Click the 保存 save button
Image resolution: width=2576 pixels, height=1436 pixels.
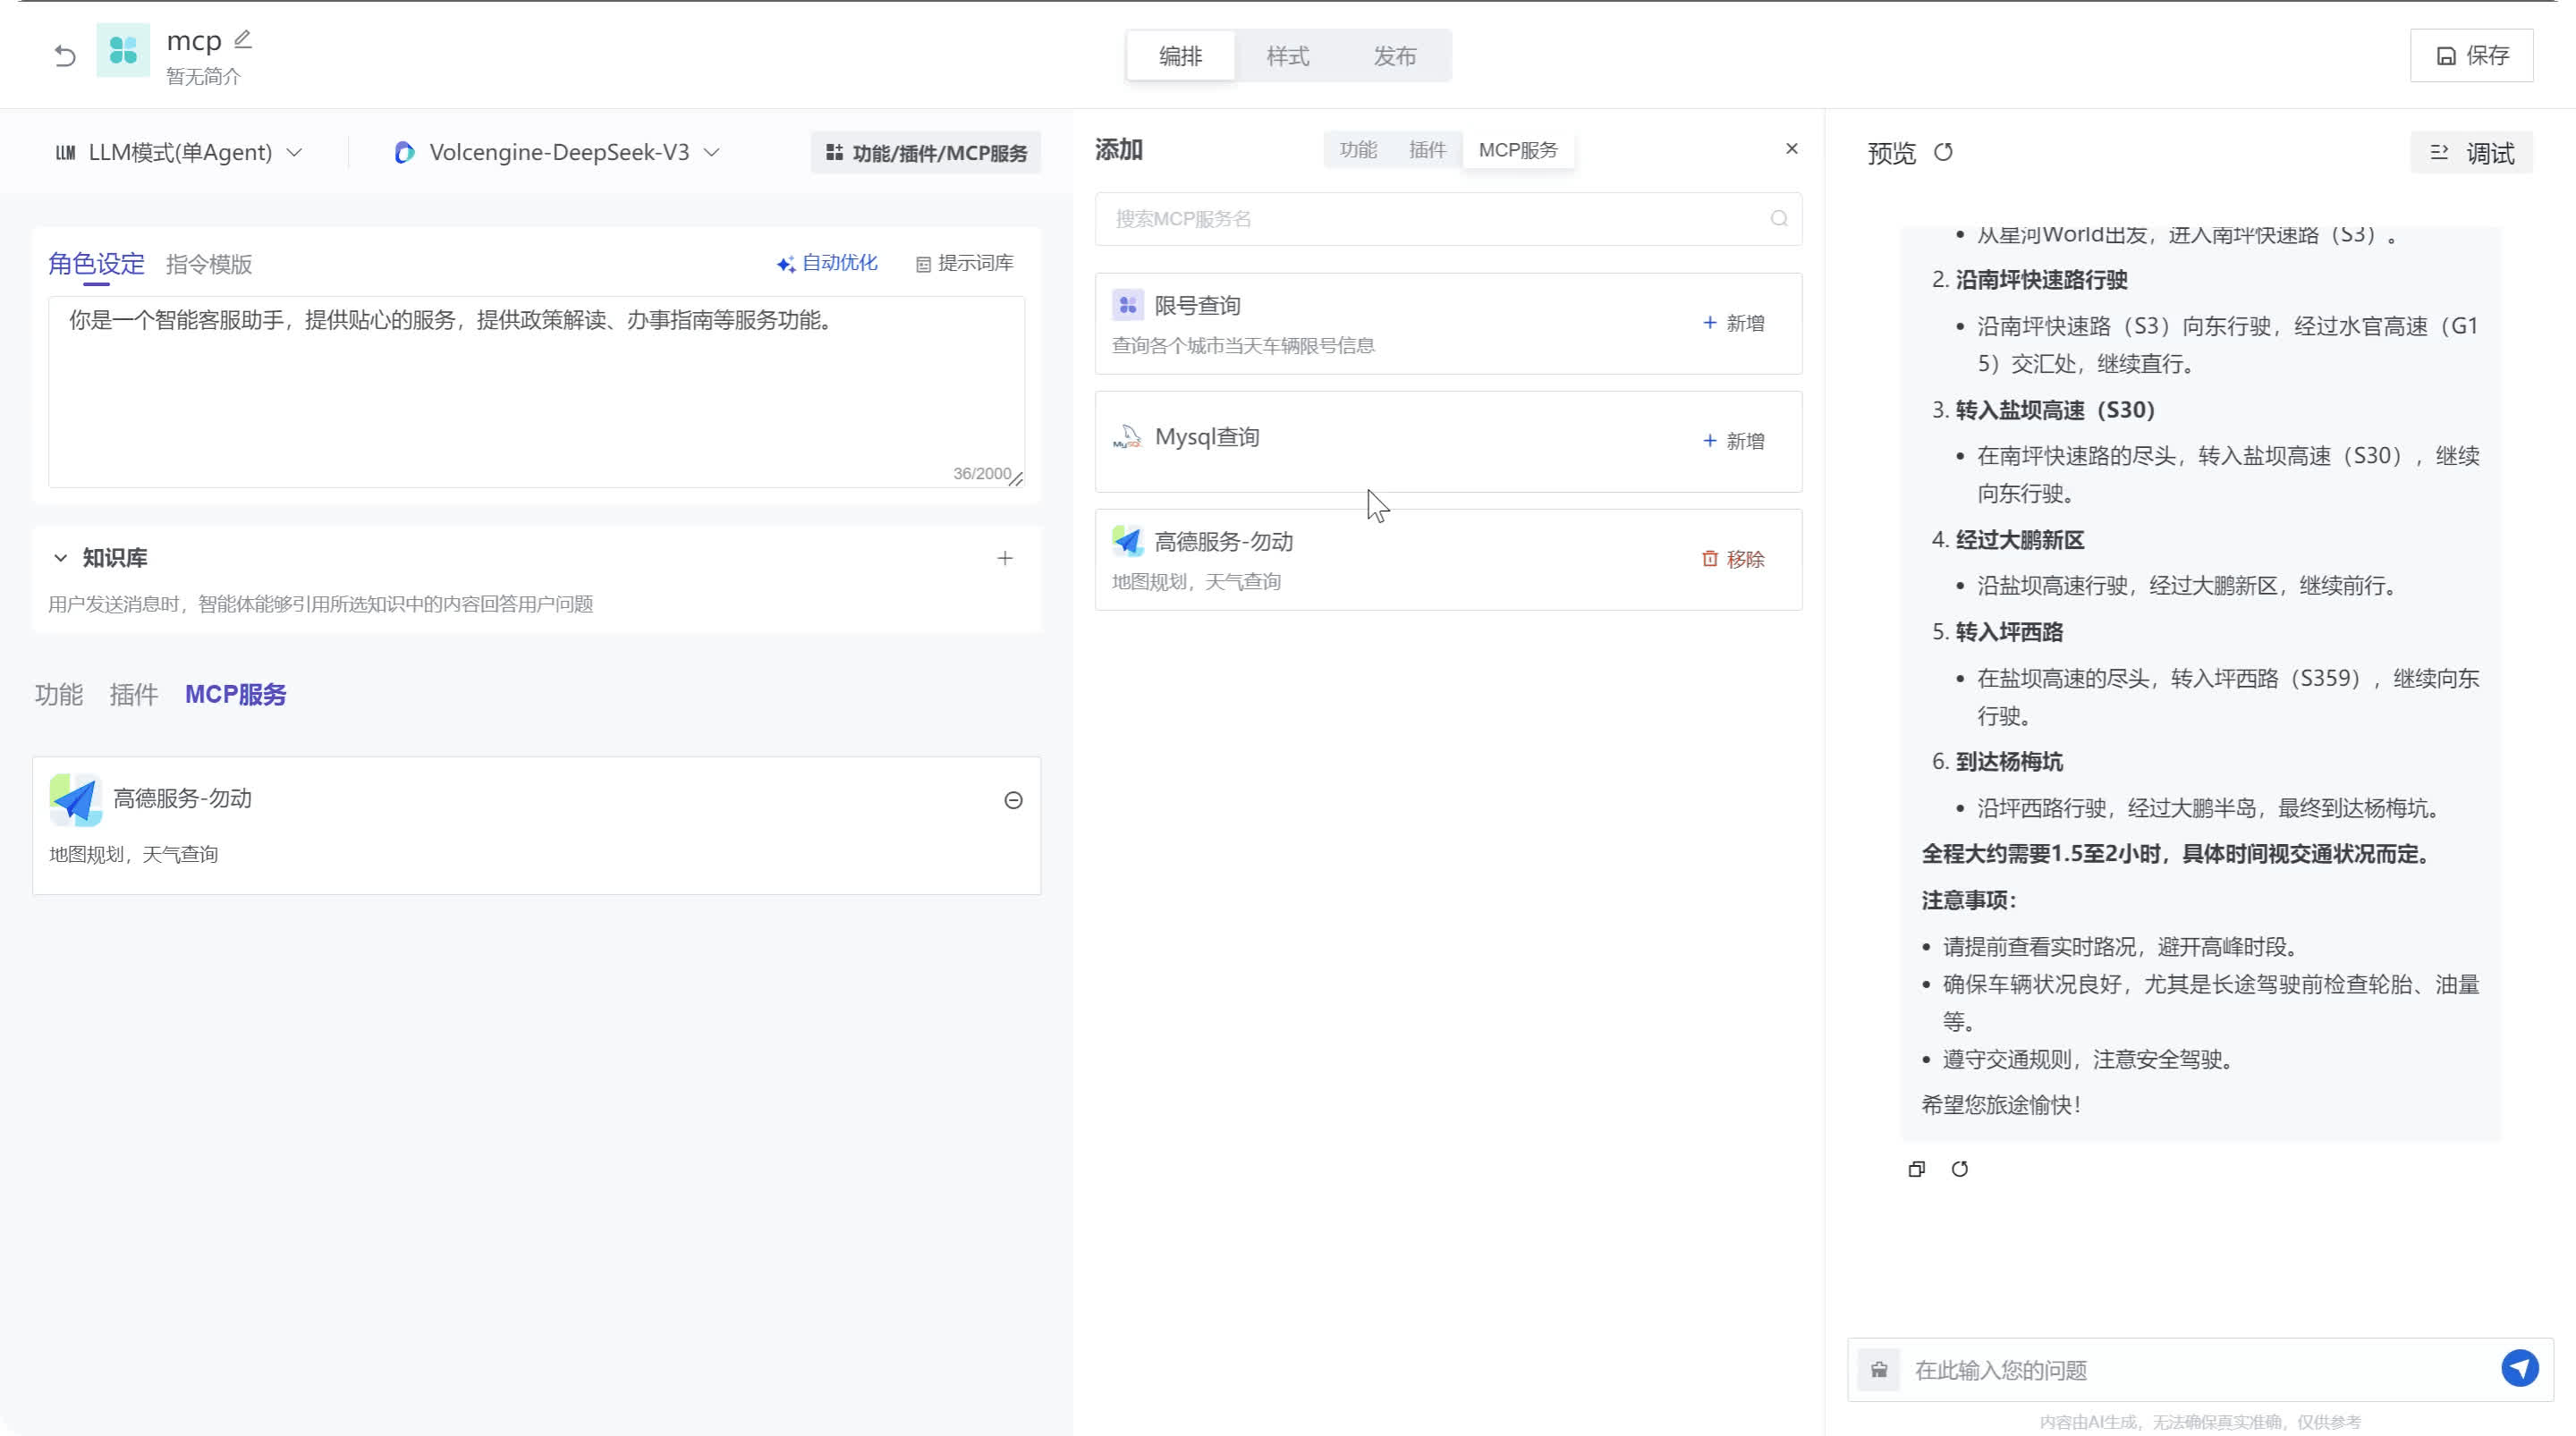click(x=2471, y=55)
